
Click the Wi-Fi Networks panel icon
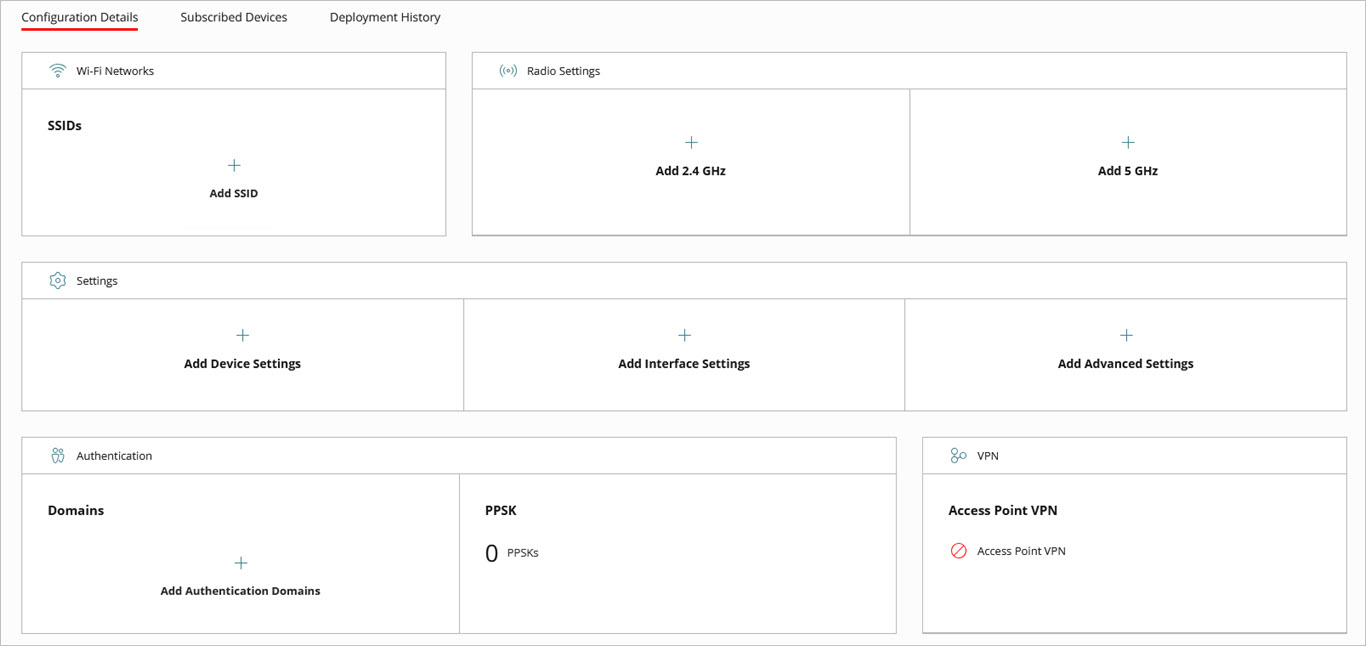pyautogui.click(x=57, y=70)
